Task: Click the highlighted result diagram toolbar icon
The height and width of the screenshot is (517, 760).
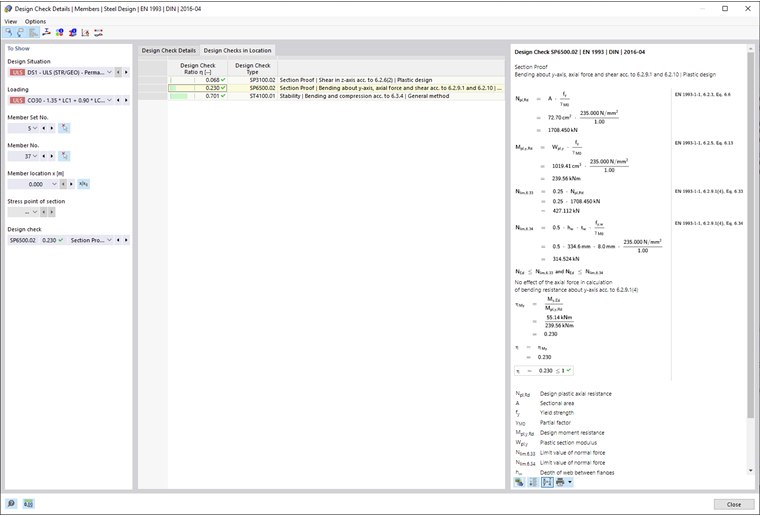Action: tap(33, 32)
